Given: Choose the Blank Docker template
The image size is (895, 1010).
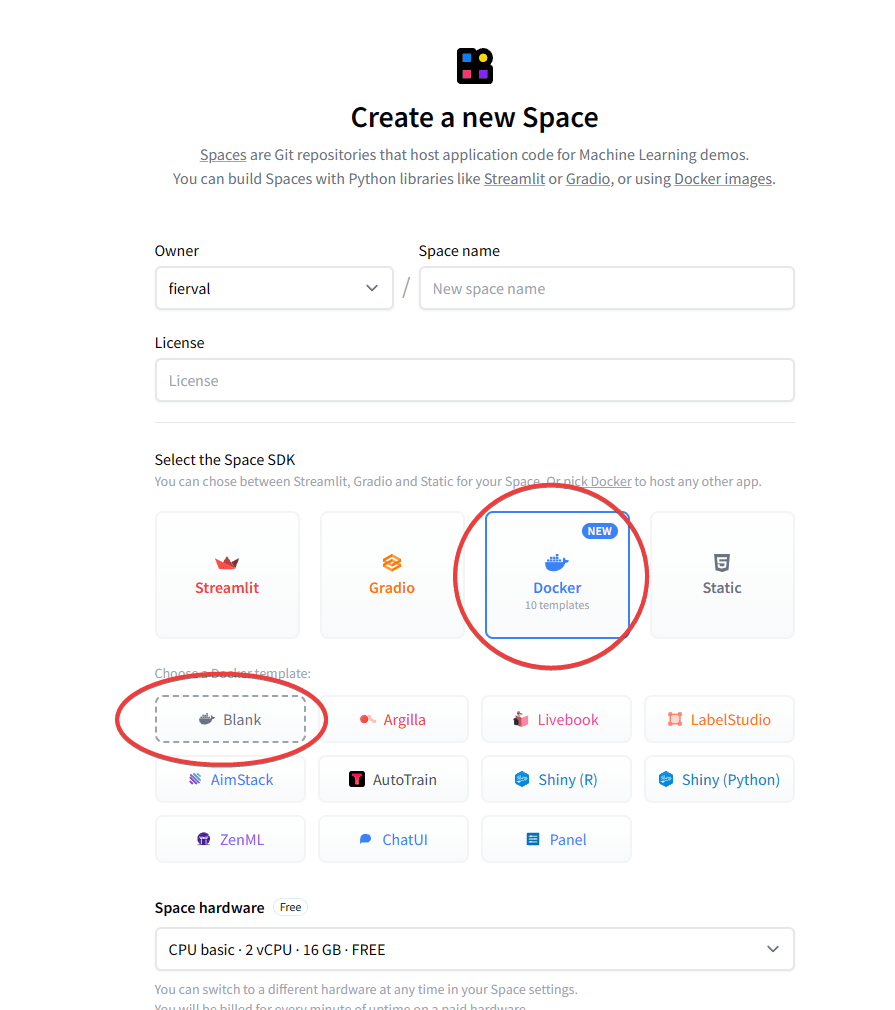Looking at the screenshot, I should point(230,720).
